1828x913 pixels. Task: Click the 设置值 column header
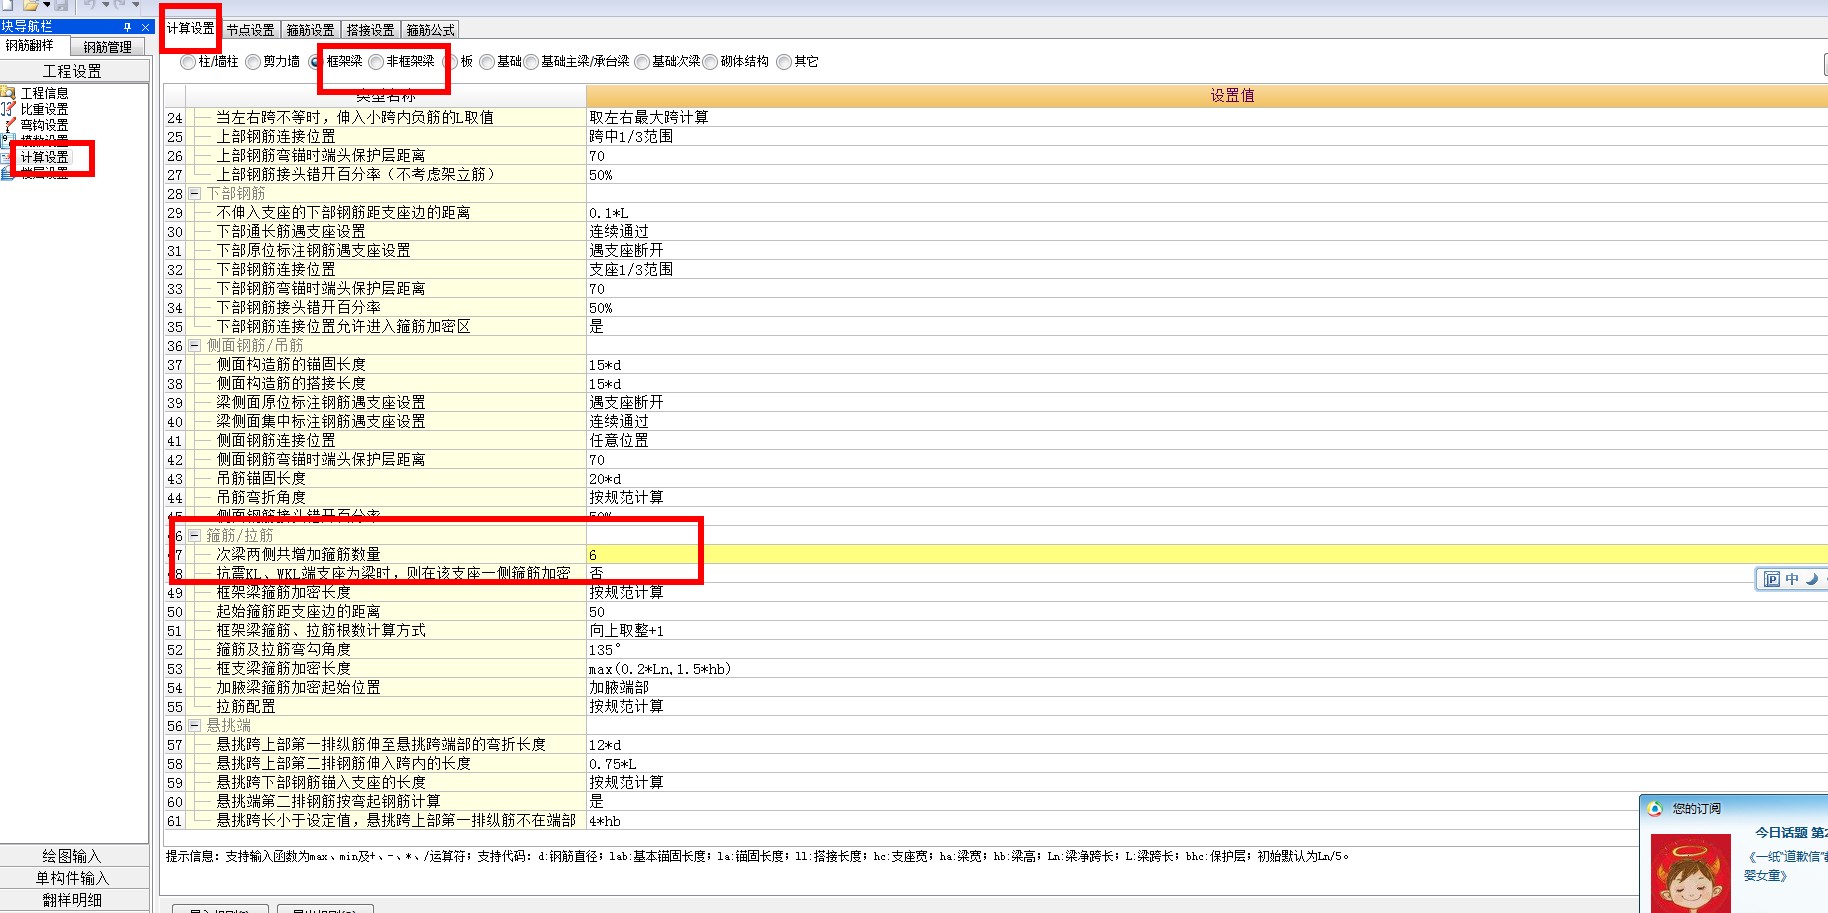(x=1207, y=96)
